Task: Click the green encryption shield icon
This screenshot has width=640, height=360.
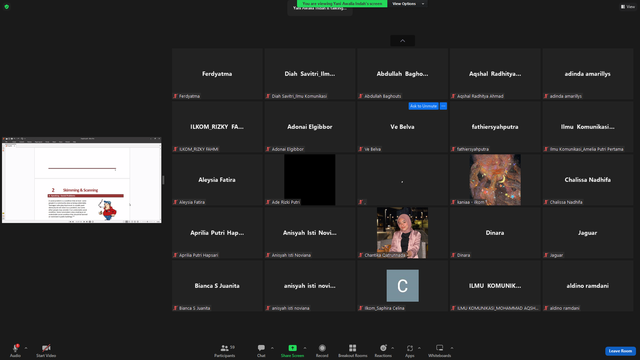Action: 7,7
